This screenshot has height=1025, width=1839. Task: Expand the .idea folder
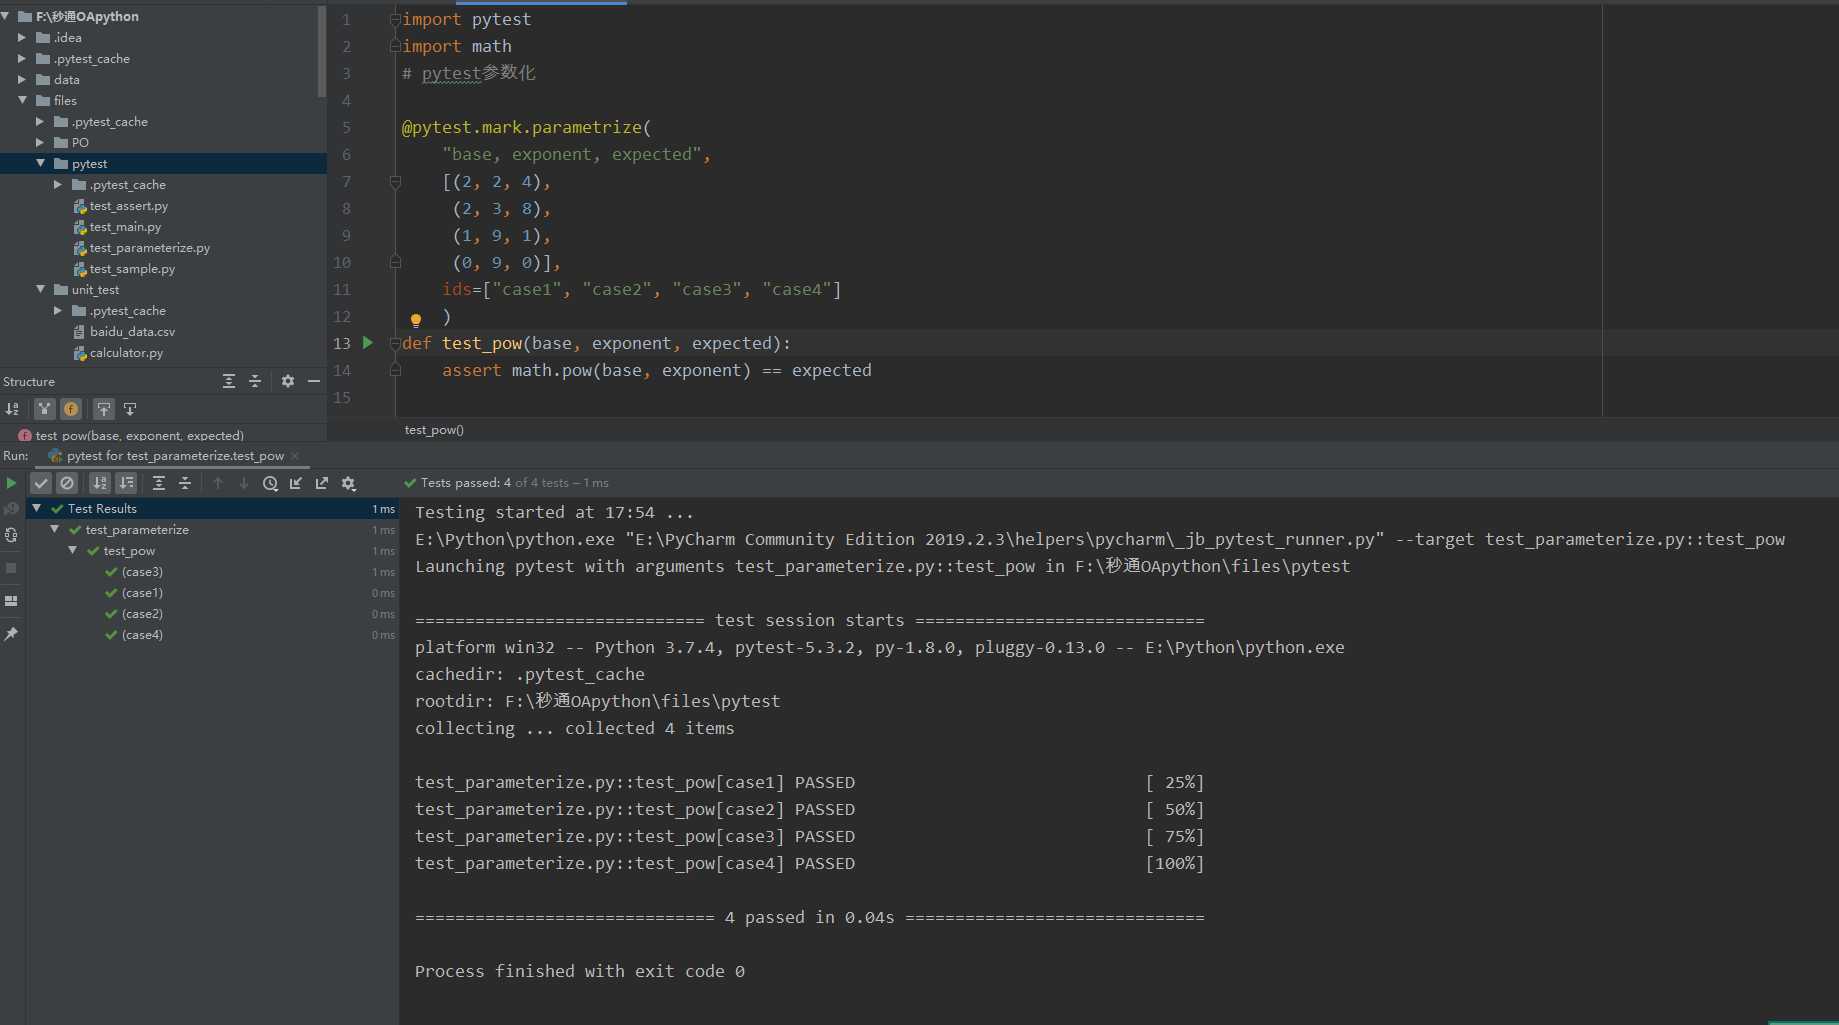click(21, 38)
